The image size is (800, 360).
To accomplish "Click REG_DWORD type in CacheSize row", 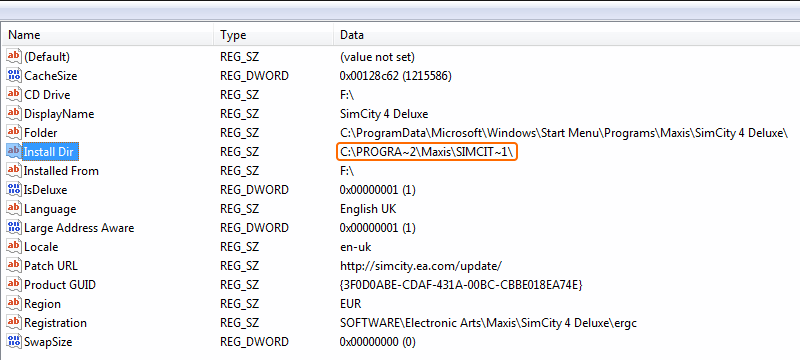I will pyautogui.click(x=254, y=76).
